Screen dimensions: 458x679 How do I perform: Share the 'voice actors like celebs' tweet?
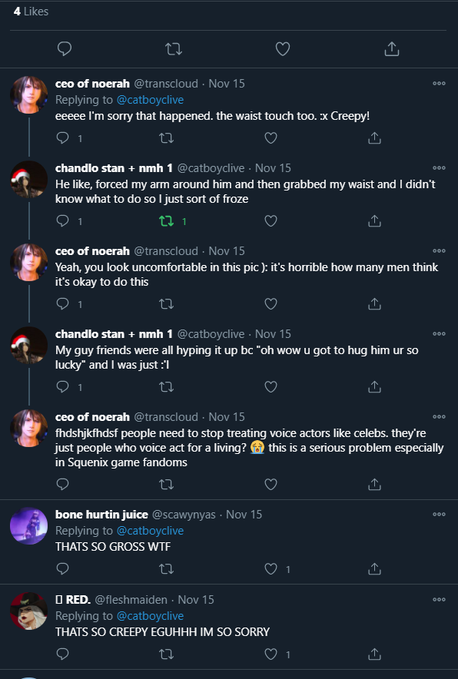(x=374, y=484)
